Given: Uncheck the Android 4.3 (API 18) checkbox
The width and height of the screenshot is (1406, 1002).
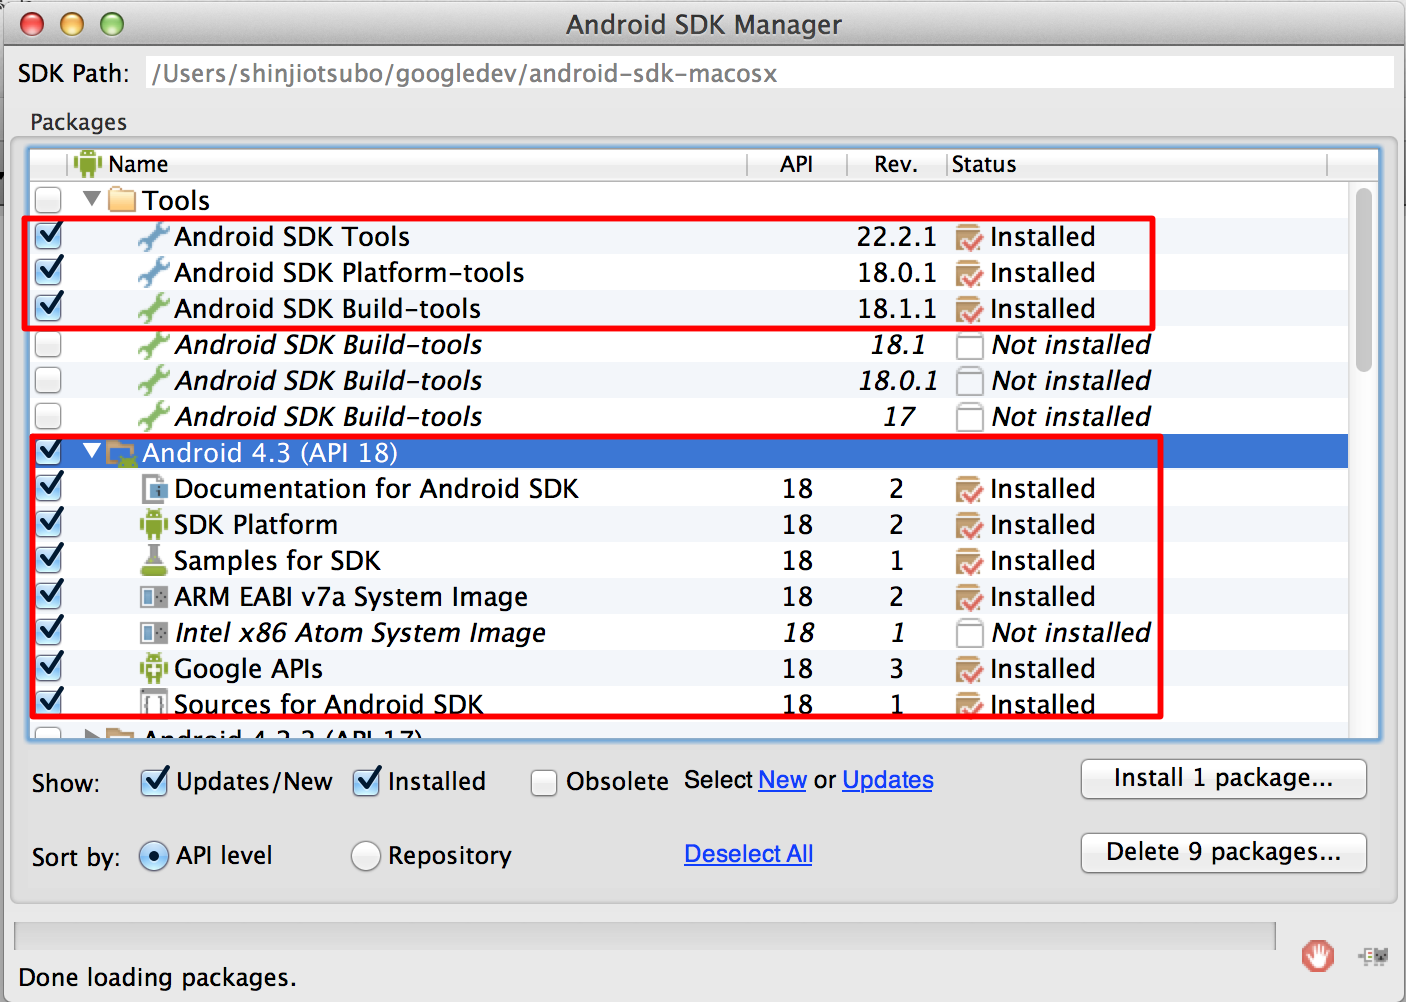Looking at the screenshot, I should pyautogui.click(x=48, y=452).
